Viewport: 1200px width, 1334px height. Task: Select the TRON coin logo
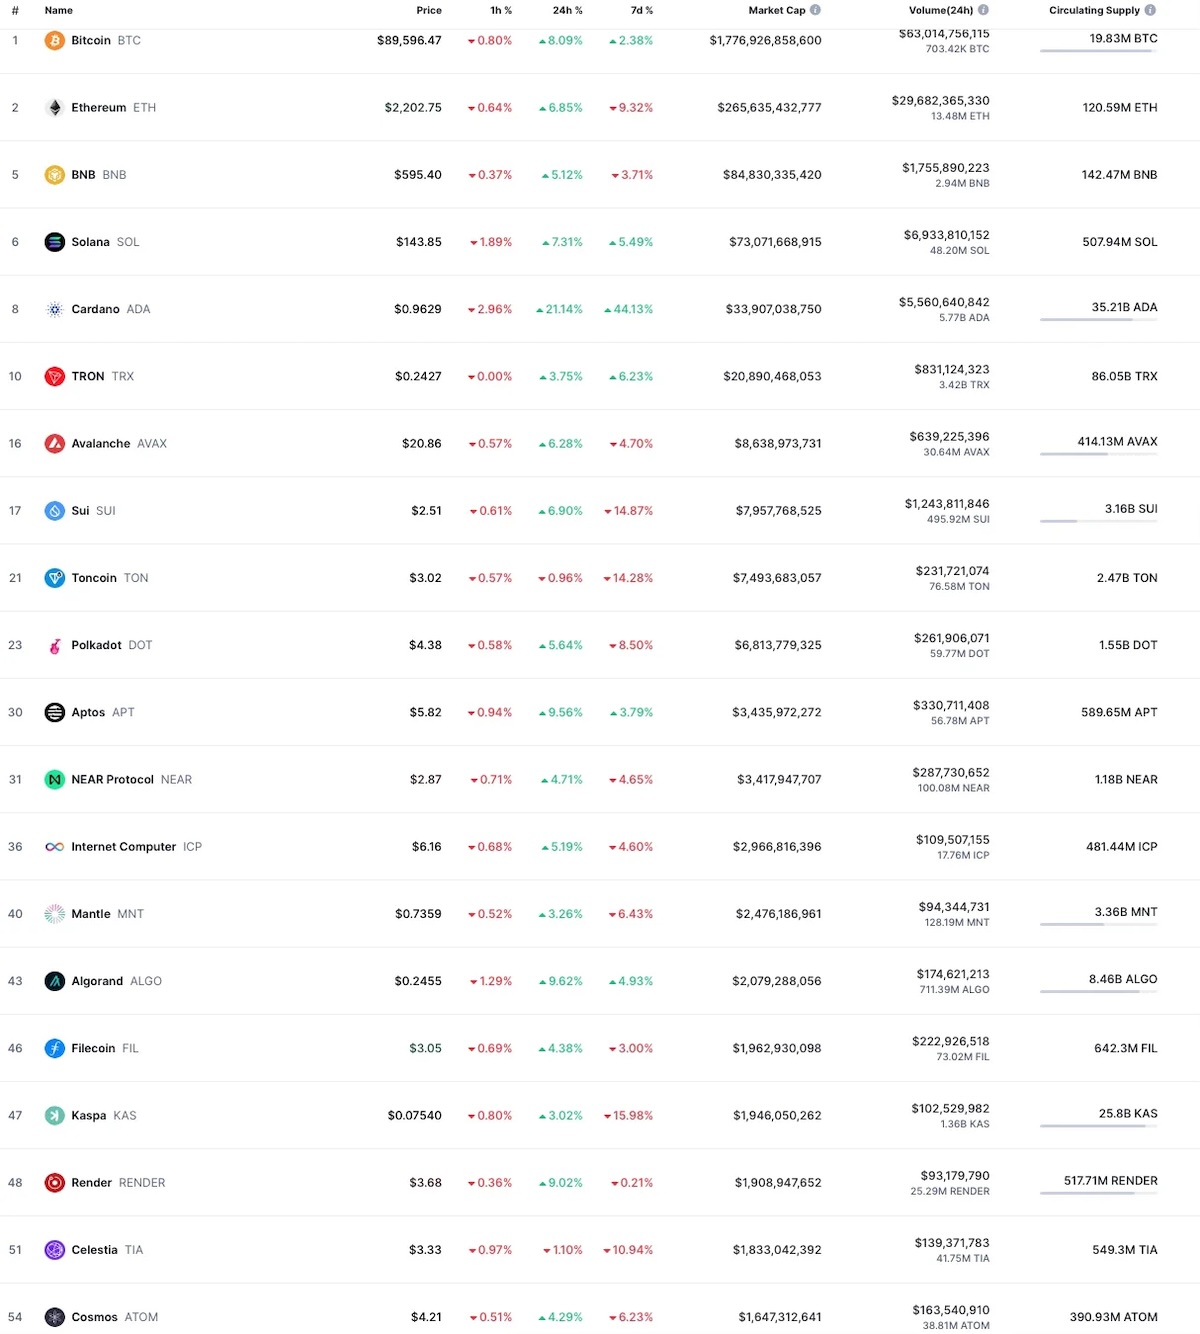pos(55,376)
